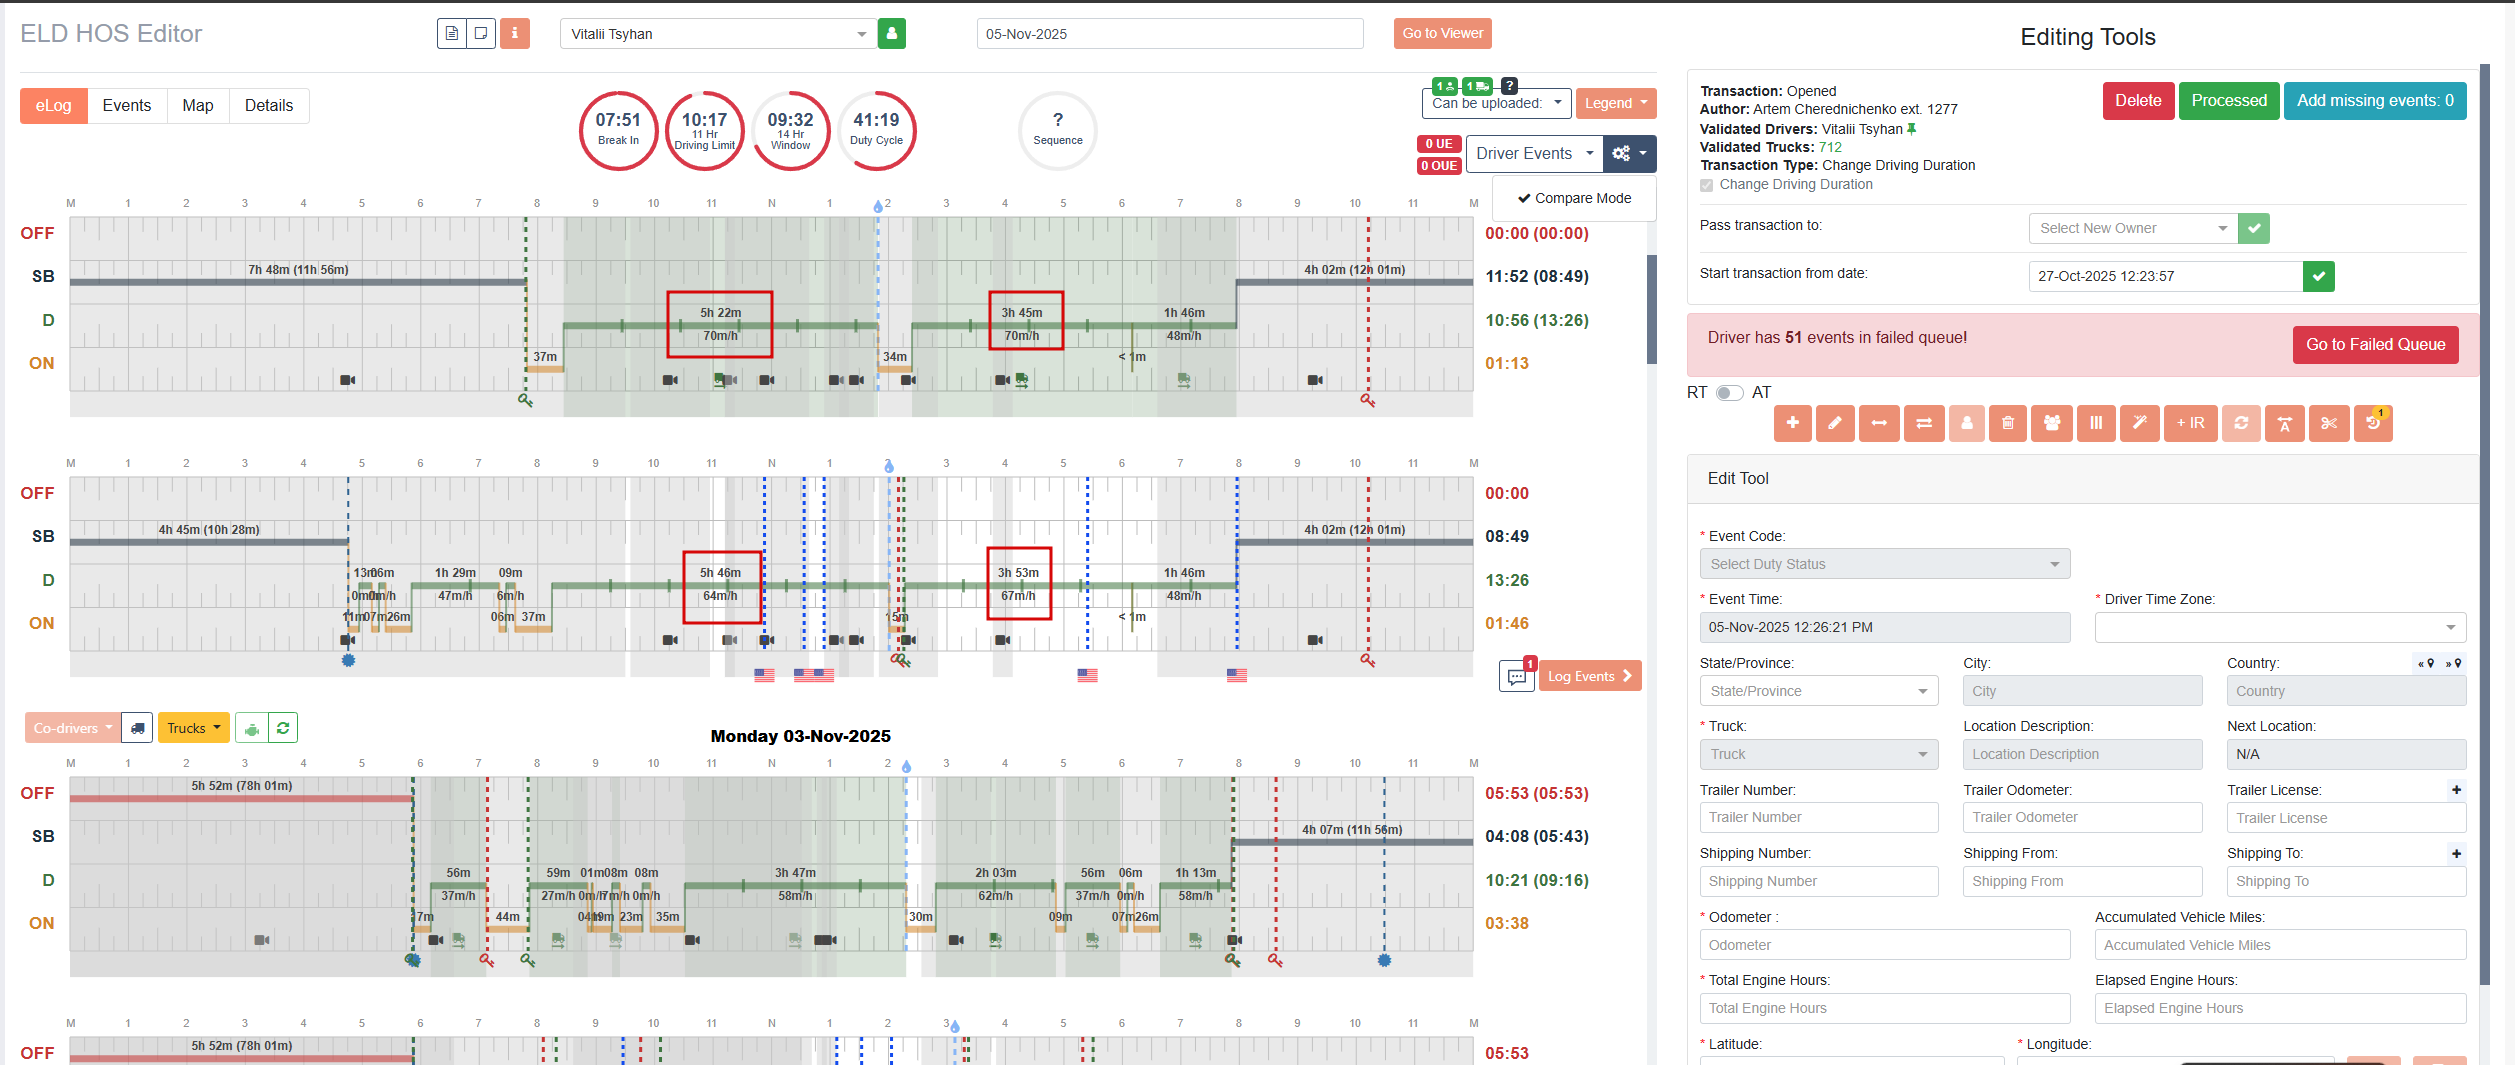2515x1065 pixels.
Task: Click the green driver count badge
Action: pyautogui.click(x=1446, y=86)
